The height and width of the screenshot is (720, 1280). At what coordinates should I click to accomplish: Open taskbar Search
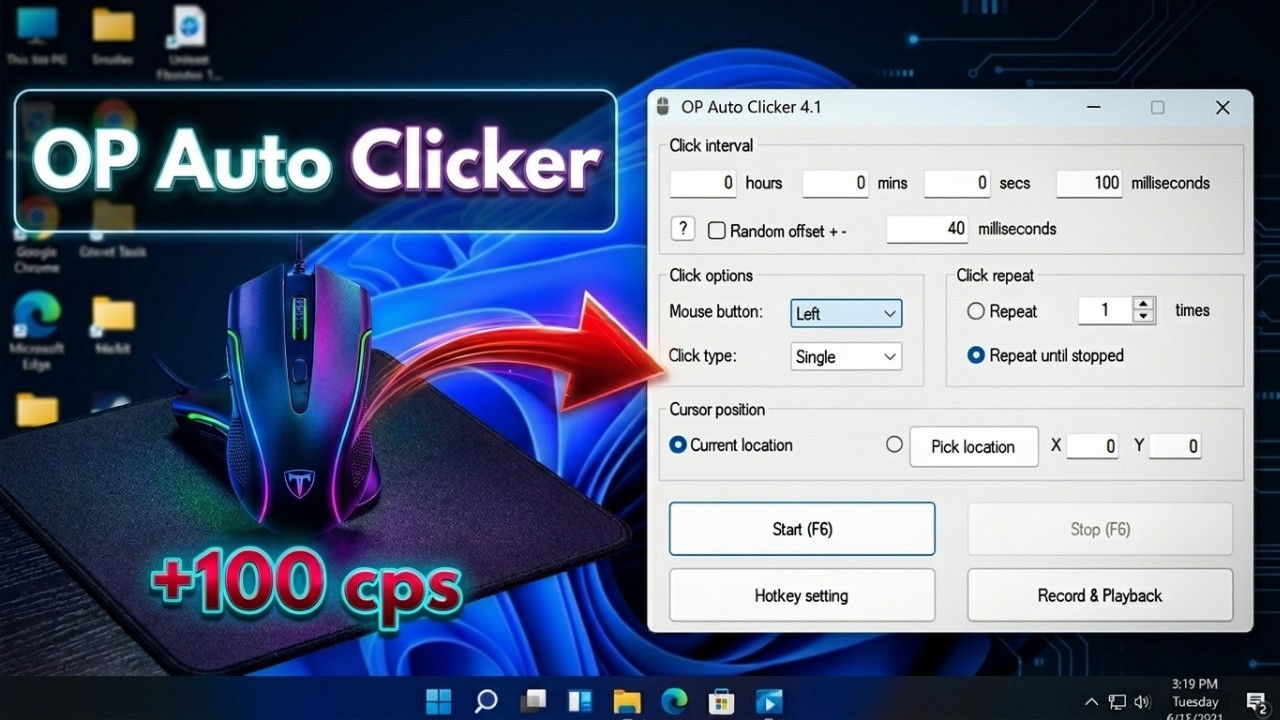tap(486, 700)
